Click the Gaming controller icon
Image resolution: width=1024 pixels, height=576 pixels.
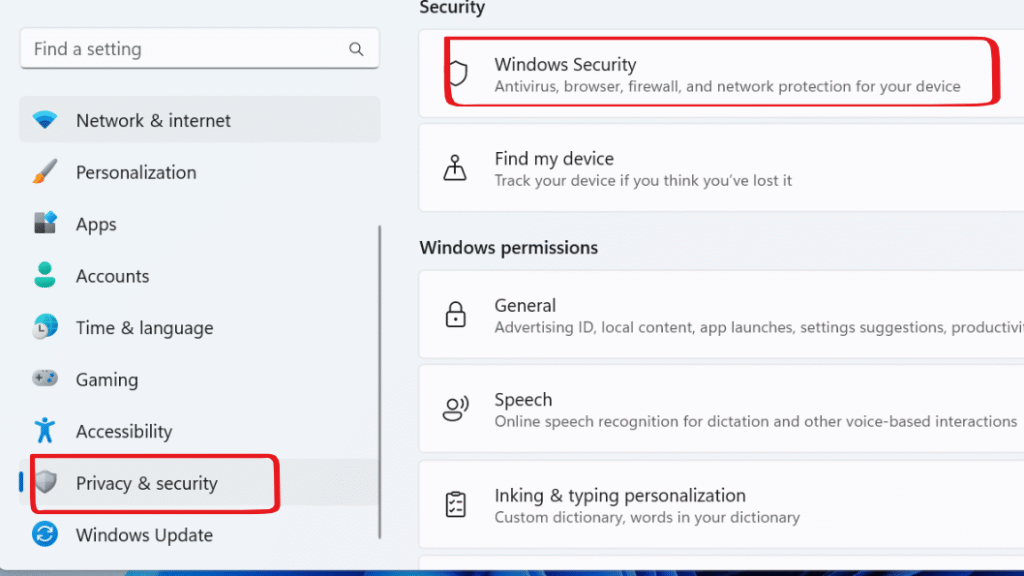(x=45, y=378)
